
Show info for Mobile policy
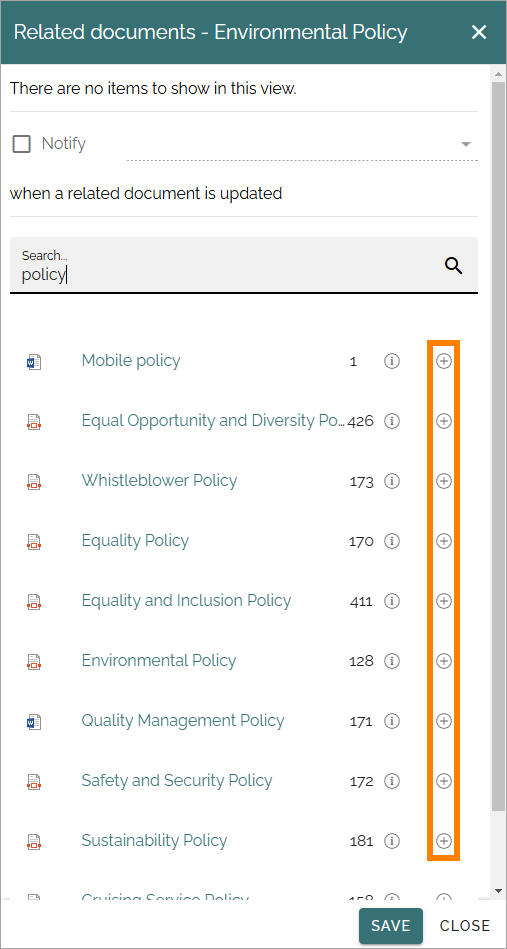392,361
